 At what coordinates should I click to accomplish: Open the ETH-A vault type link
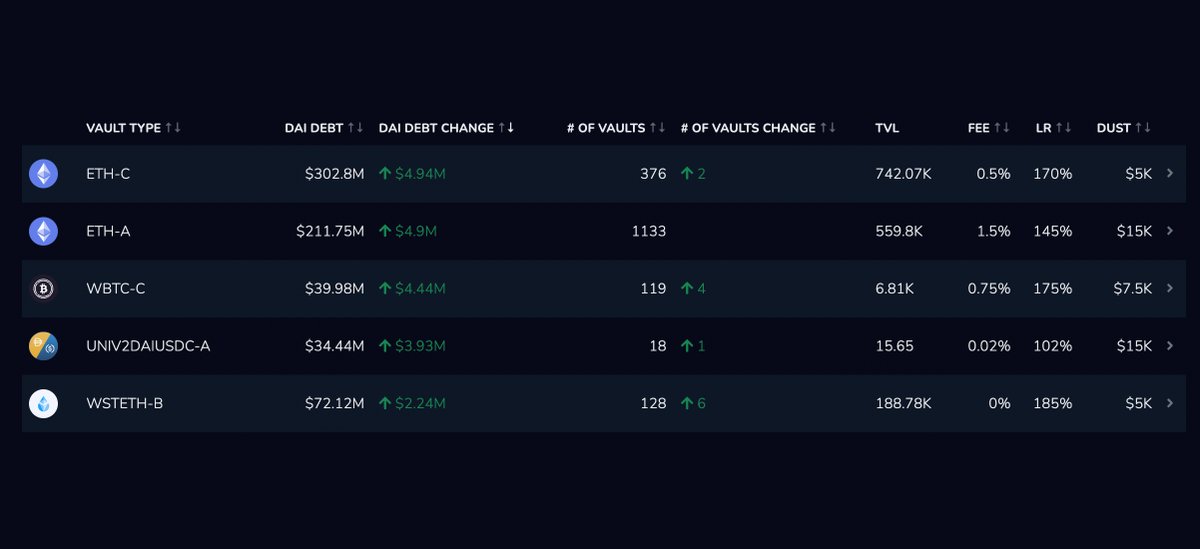click(x=108, y=231)
